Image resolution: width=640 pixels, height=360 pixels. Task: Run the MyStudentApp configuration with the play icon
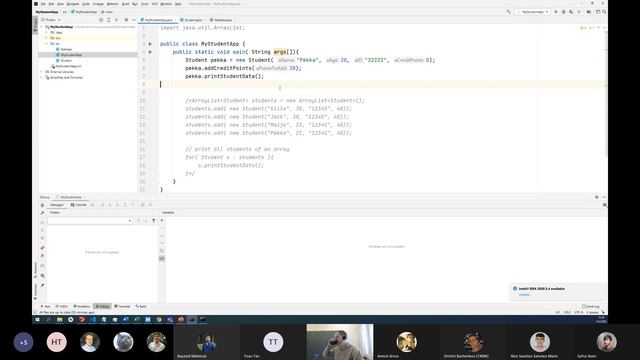(556, 12)
